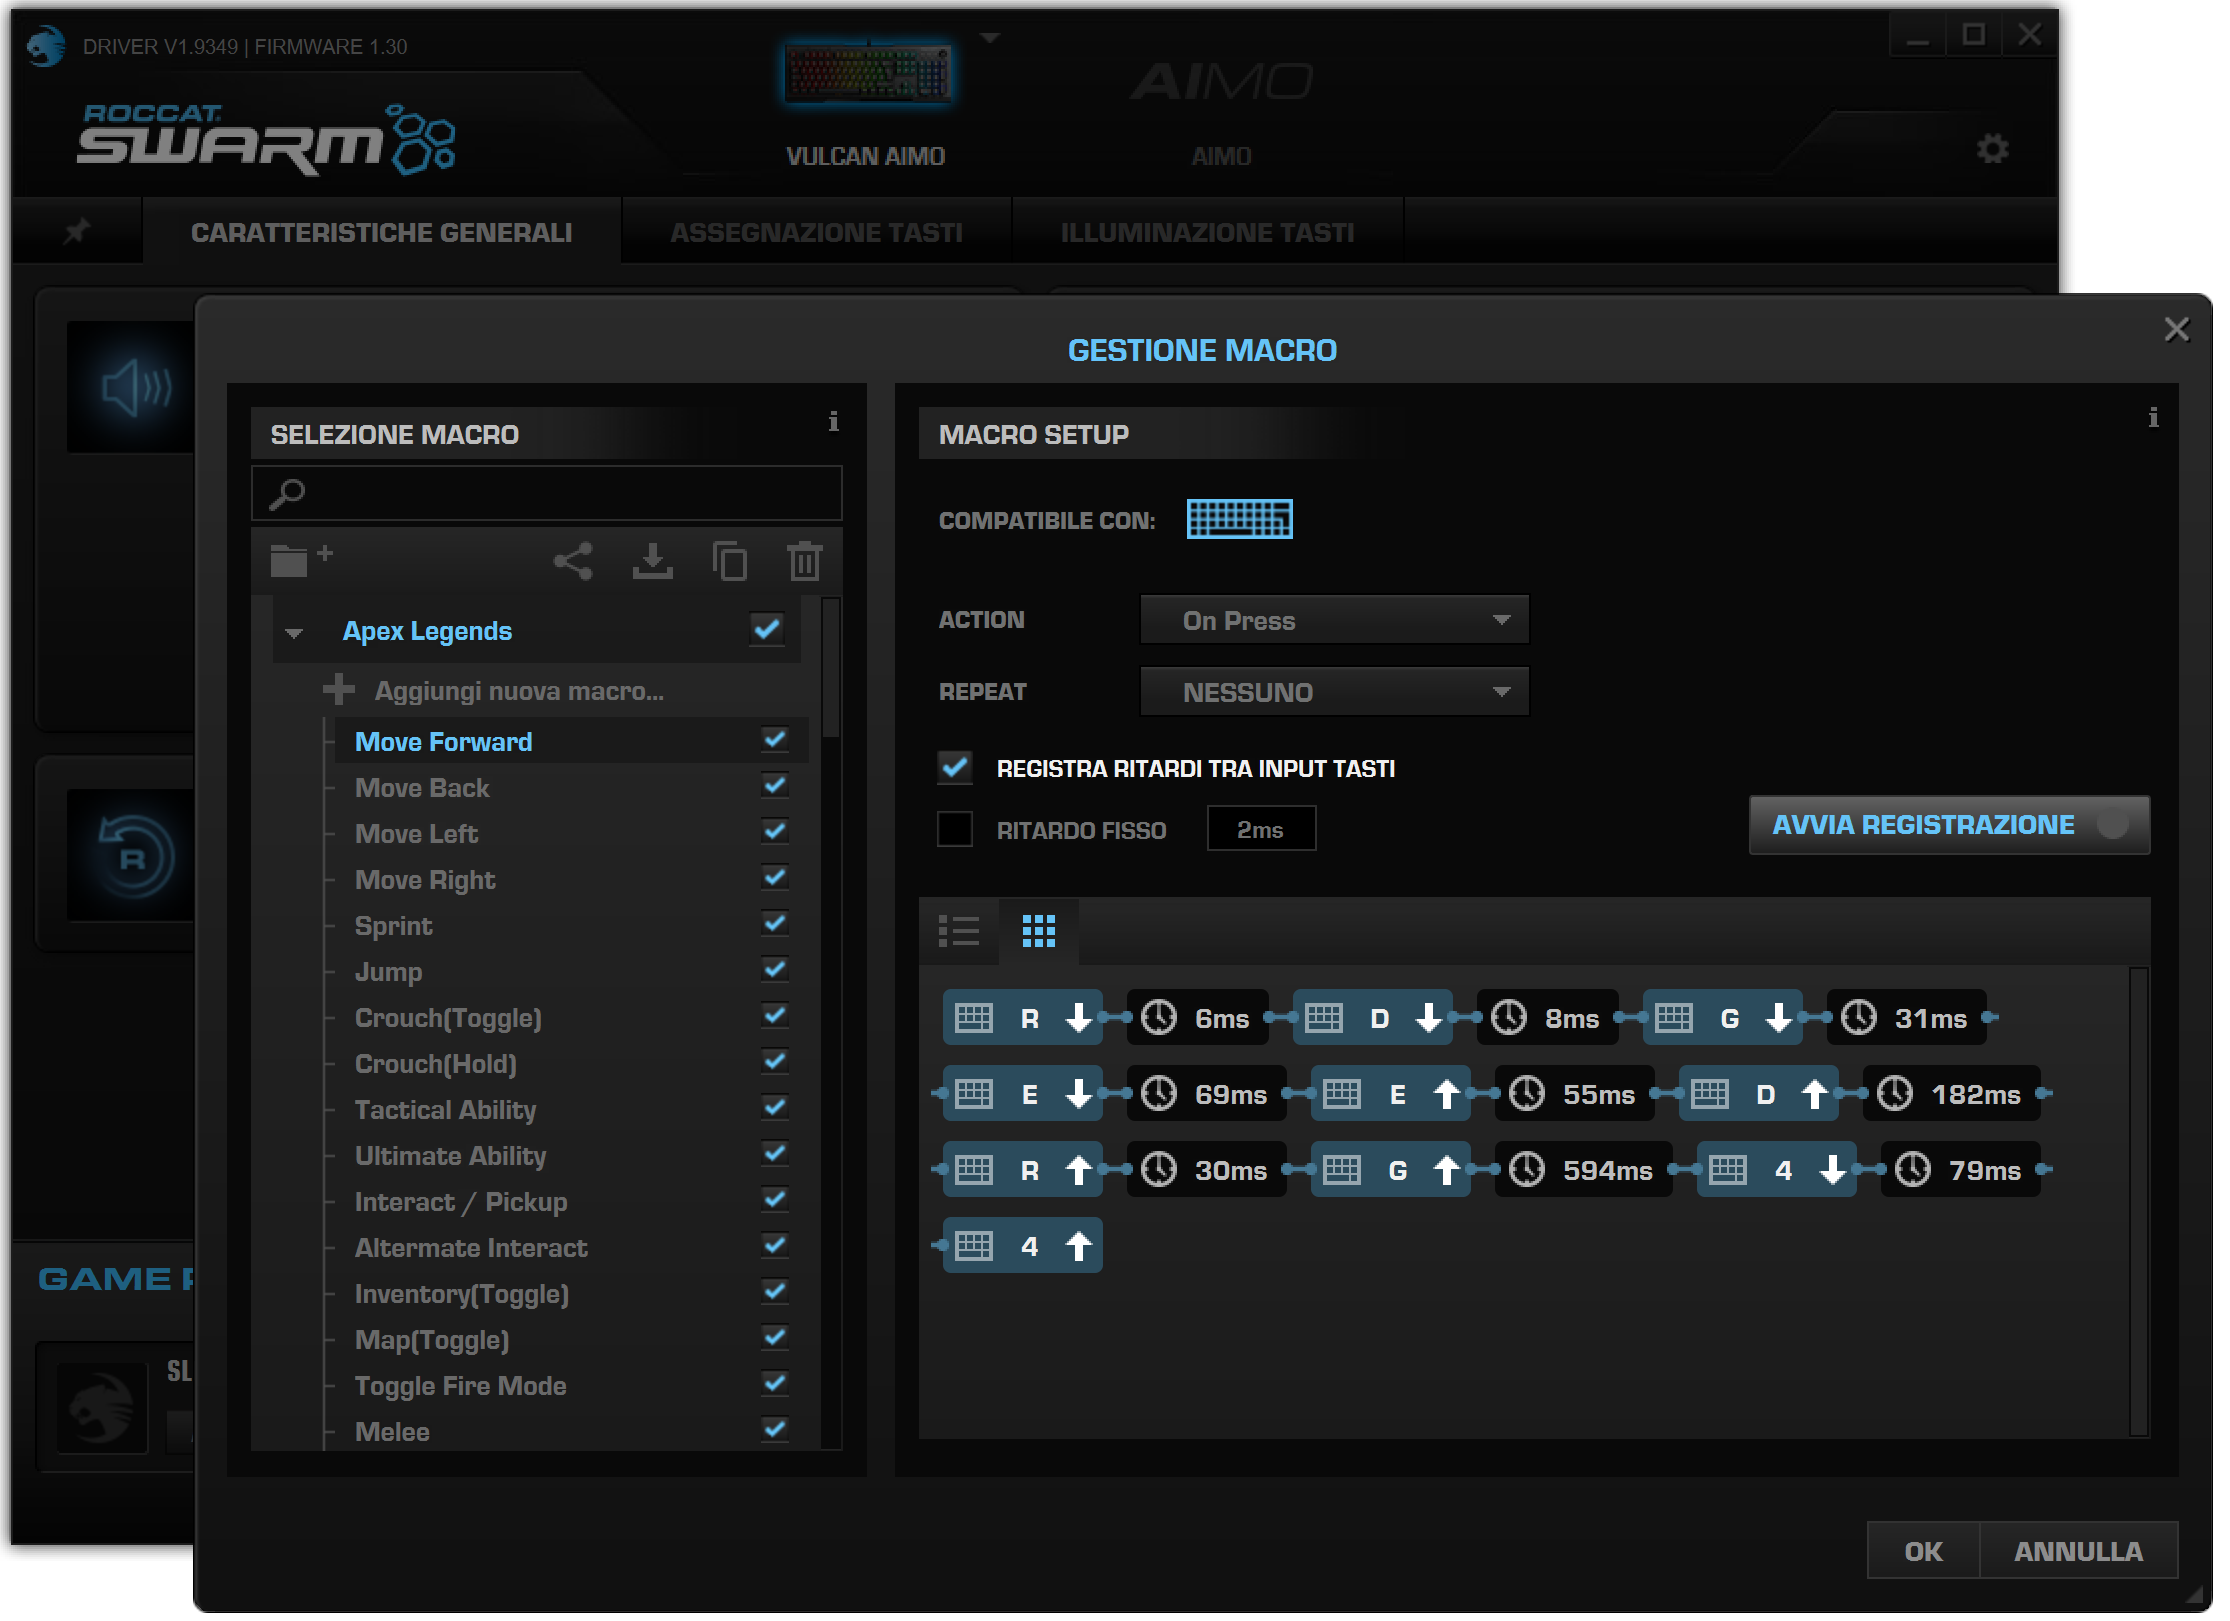Select the G key-down event
This screenshot has width=2230, height=1621.
coord(1723,1018)
